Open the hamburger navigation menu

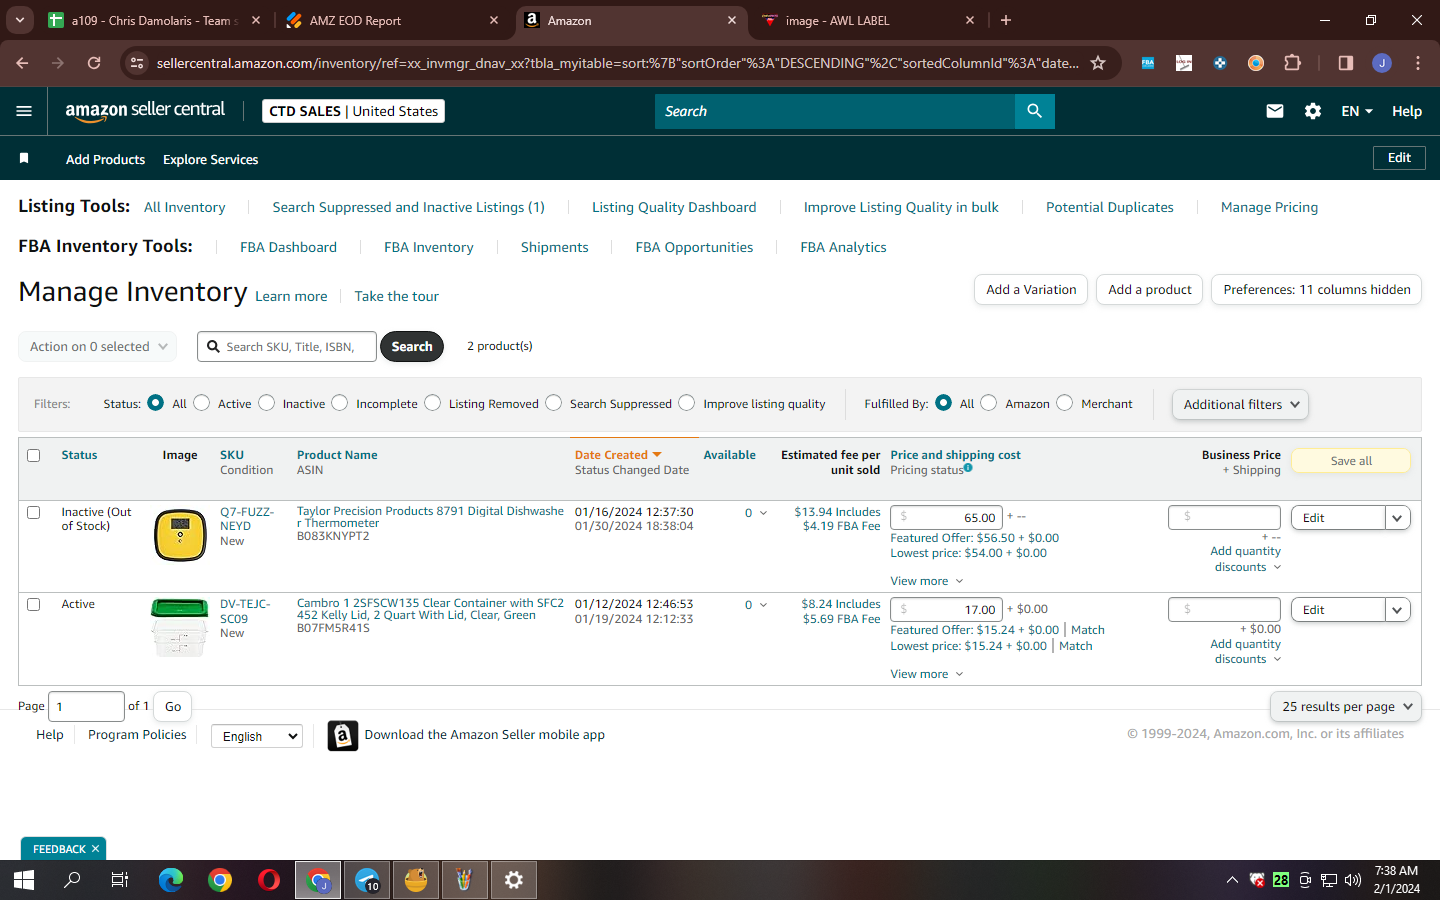coord(24,111)
